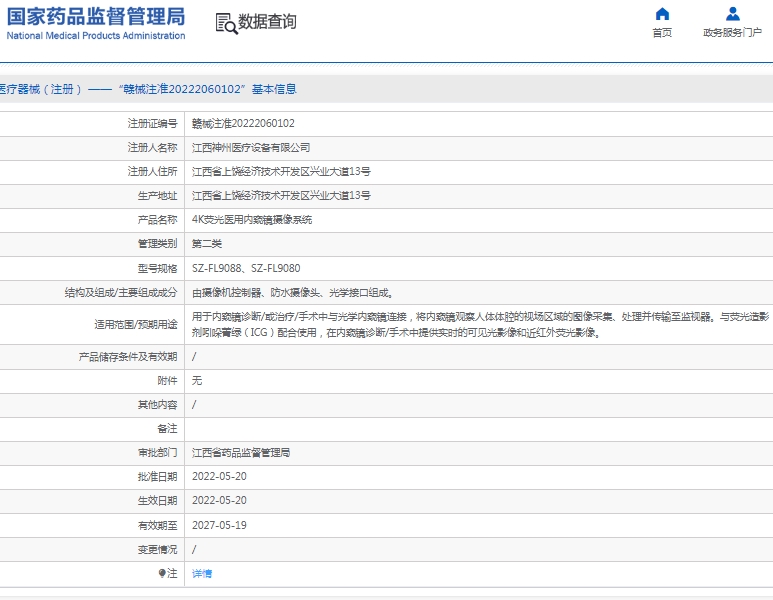Viewport: 773px width, 600px height.
Task: Select model spec SZ-FL9088、SZ-FL9080
Action: [x=246, y=268]
